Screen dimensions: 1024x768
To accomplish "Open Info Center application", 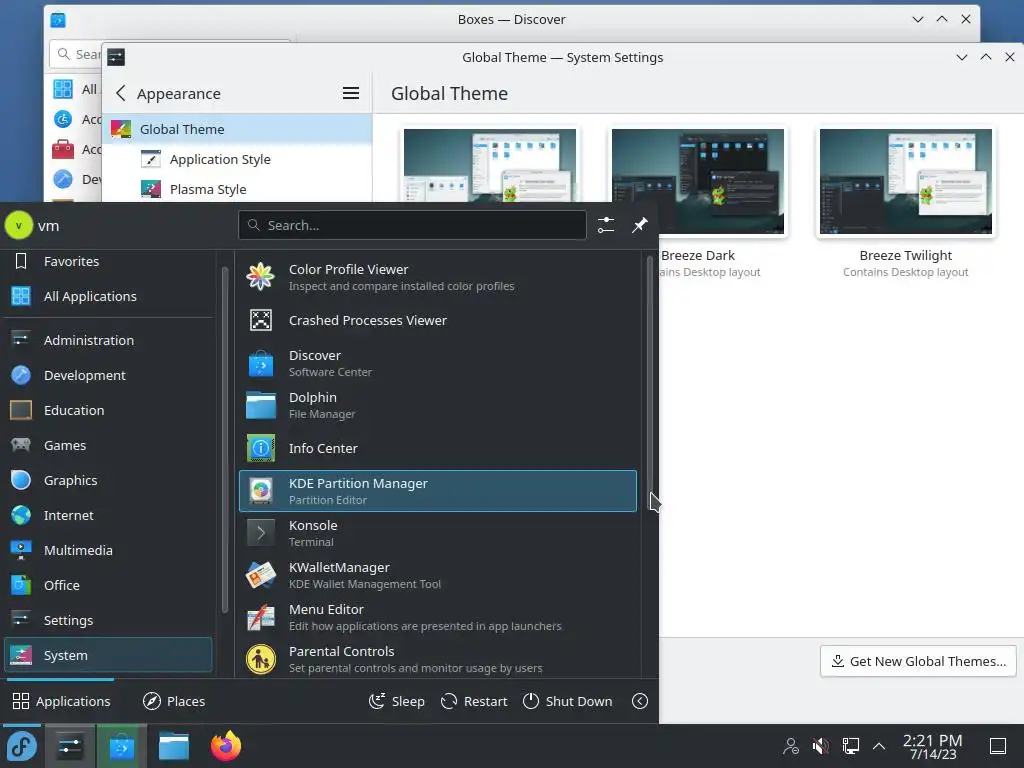I will tap(438, 448).
